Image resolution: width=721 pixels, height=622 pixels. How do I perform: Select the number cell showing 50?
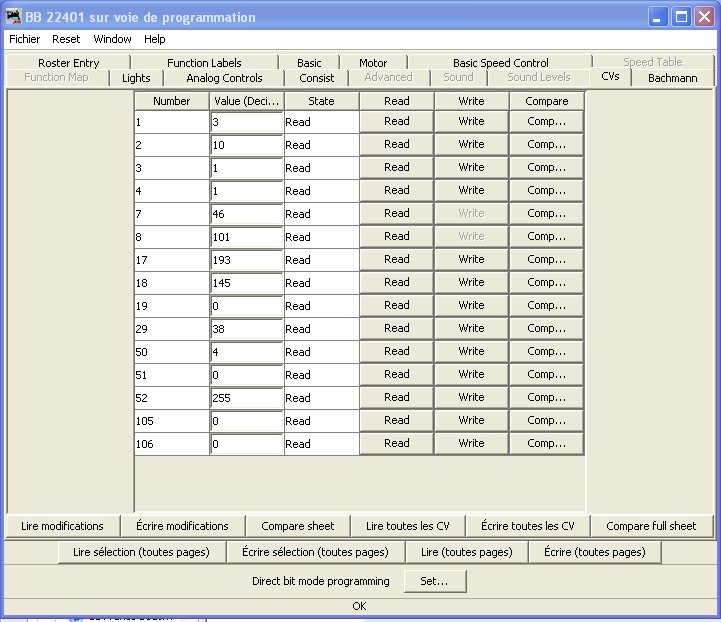pyautogui.click(x=172, y=352)
